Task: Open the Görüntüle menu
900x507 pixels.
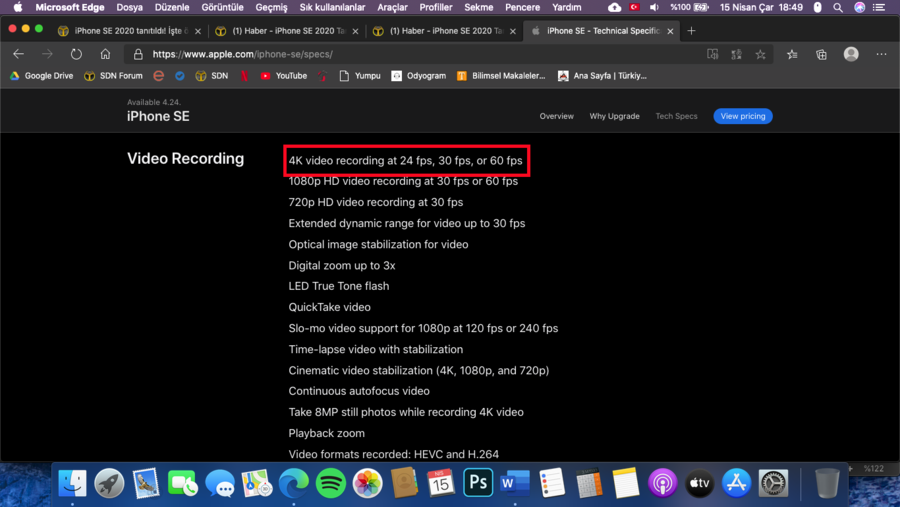Action: coord(222,7)
